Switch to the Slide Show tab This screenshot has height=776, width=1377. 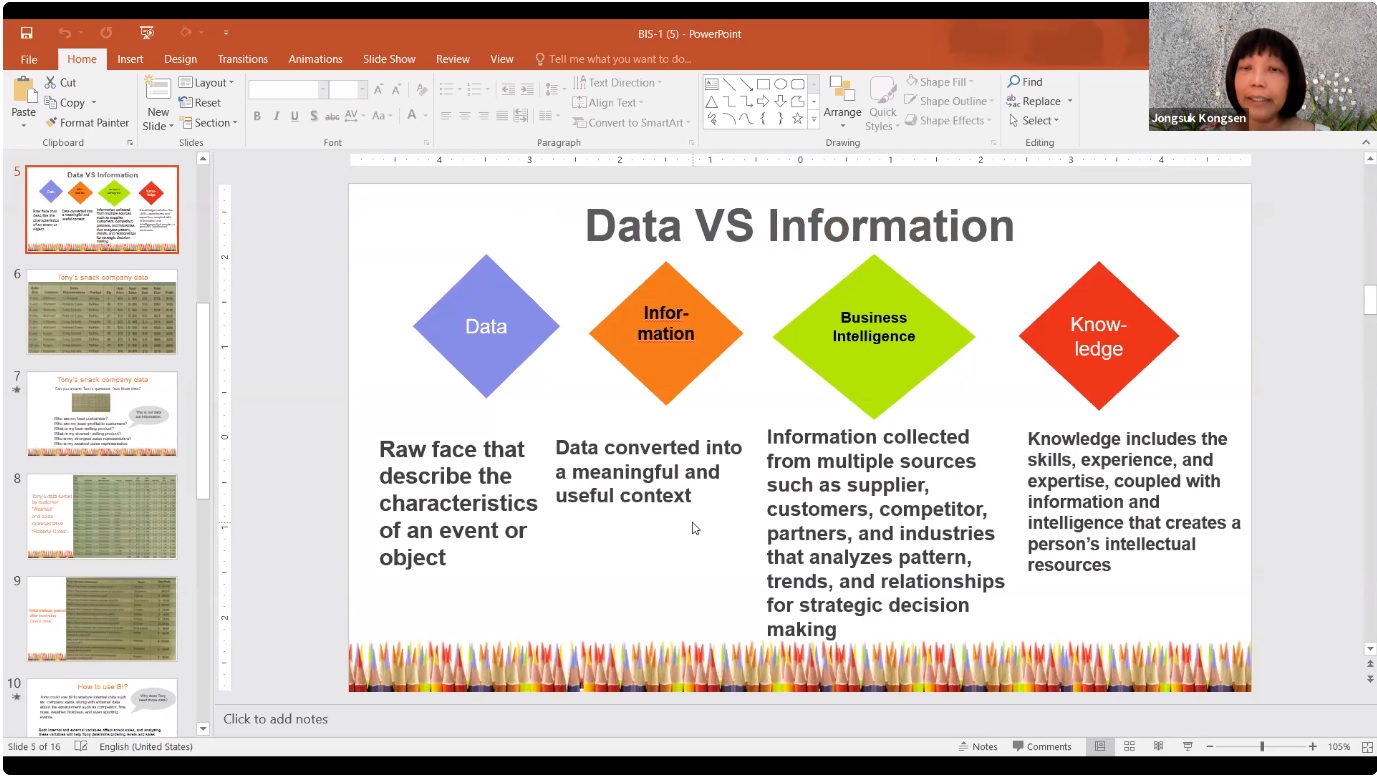pyautogui.click(x=389, y=59)
